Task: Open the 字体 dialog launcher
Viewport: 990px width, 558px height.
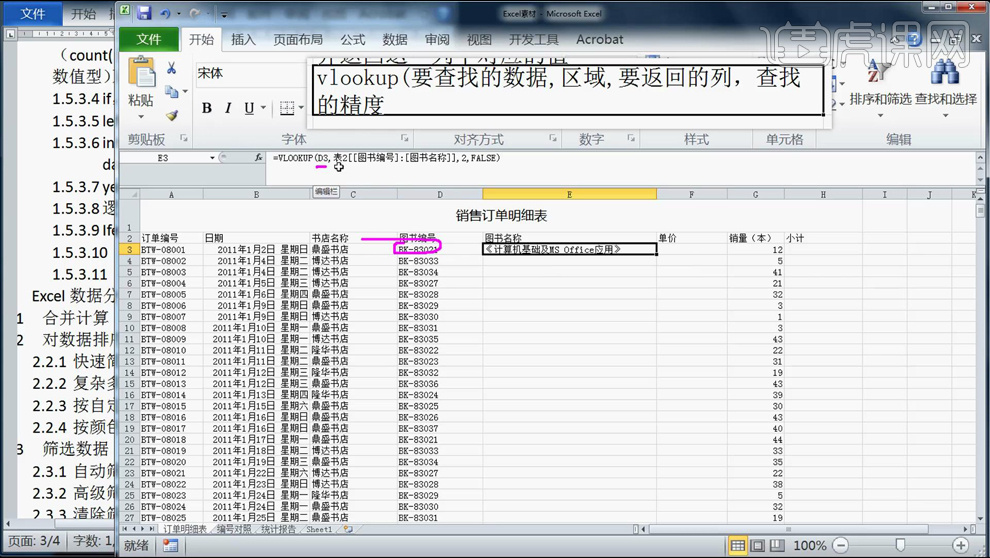Action: (x=405, y=138)
